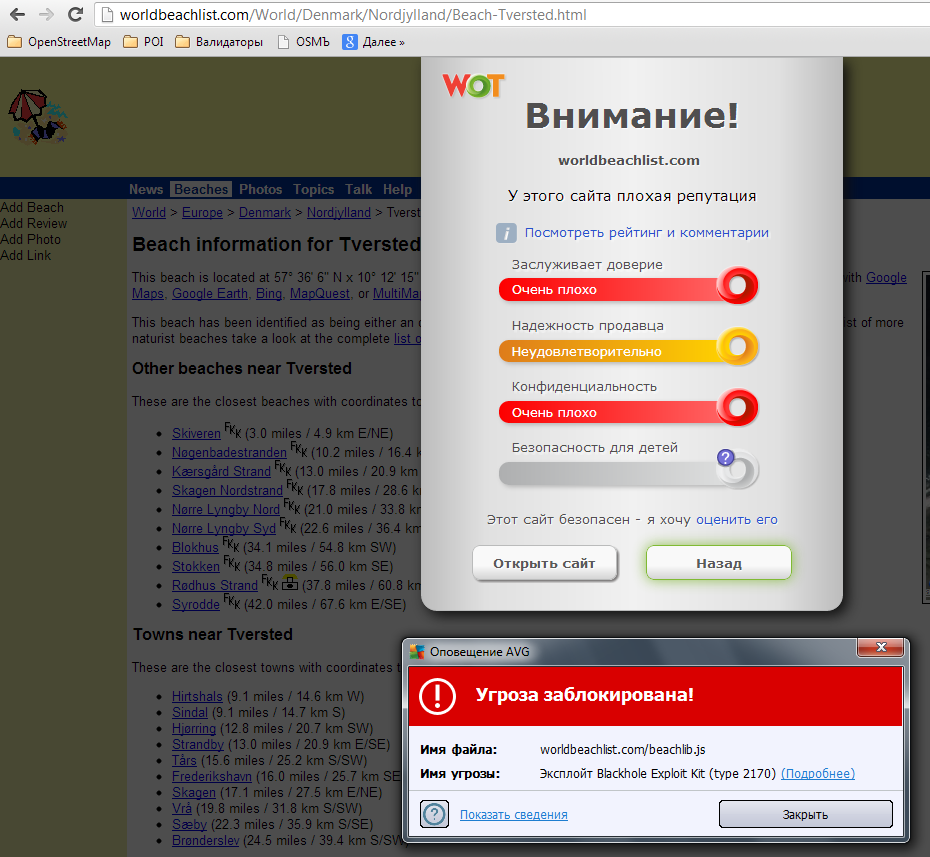Click the WOT logo in warning popup
Image resolution: width=930 pixels, height=857 pixels.
coord(473,86)
